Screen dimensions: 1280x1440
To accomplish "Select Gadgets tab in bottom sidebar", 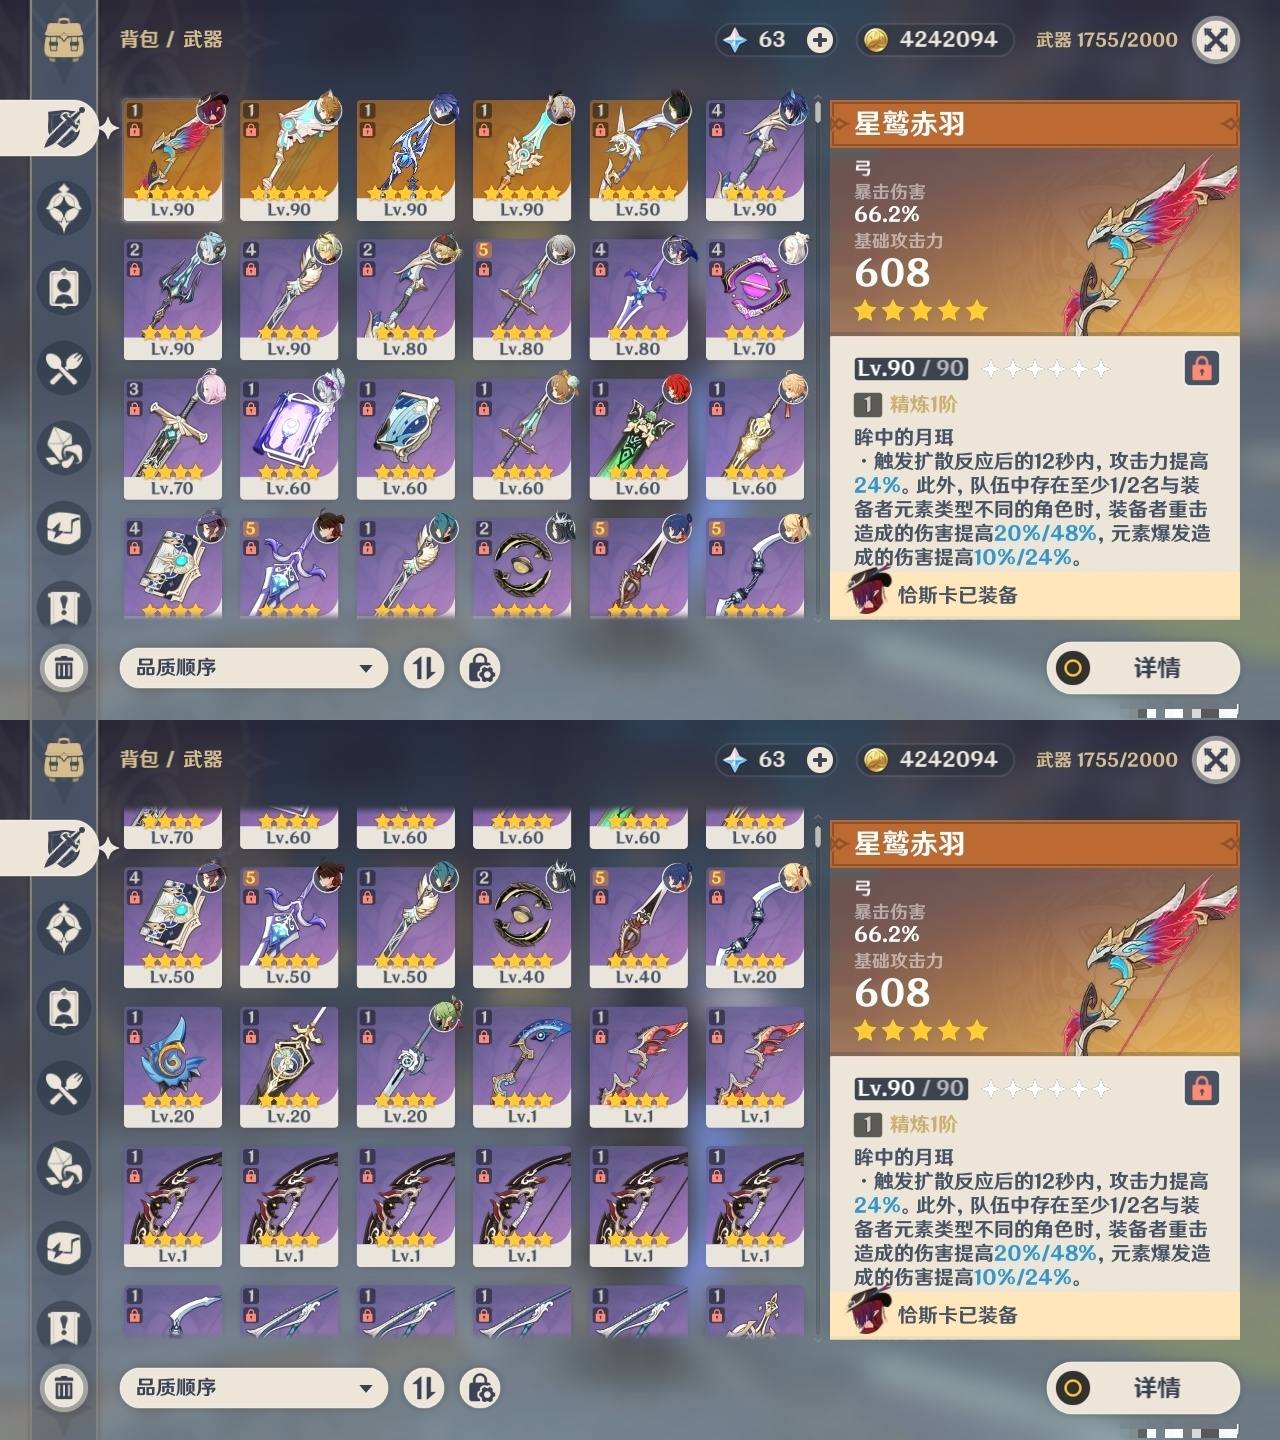I will (x=64, y=1248).
